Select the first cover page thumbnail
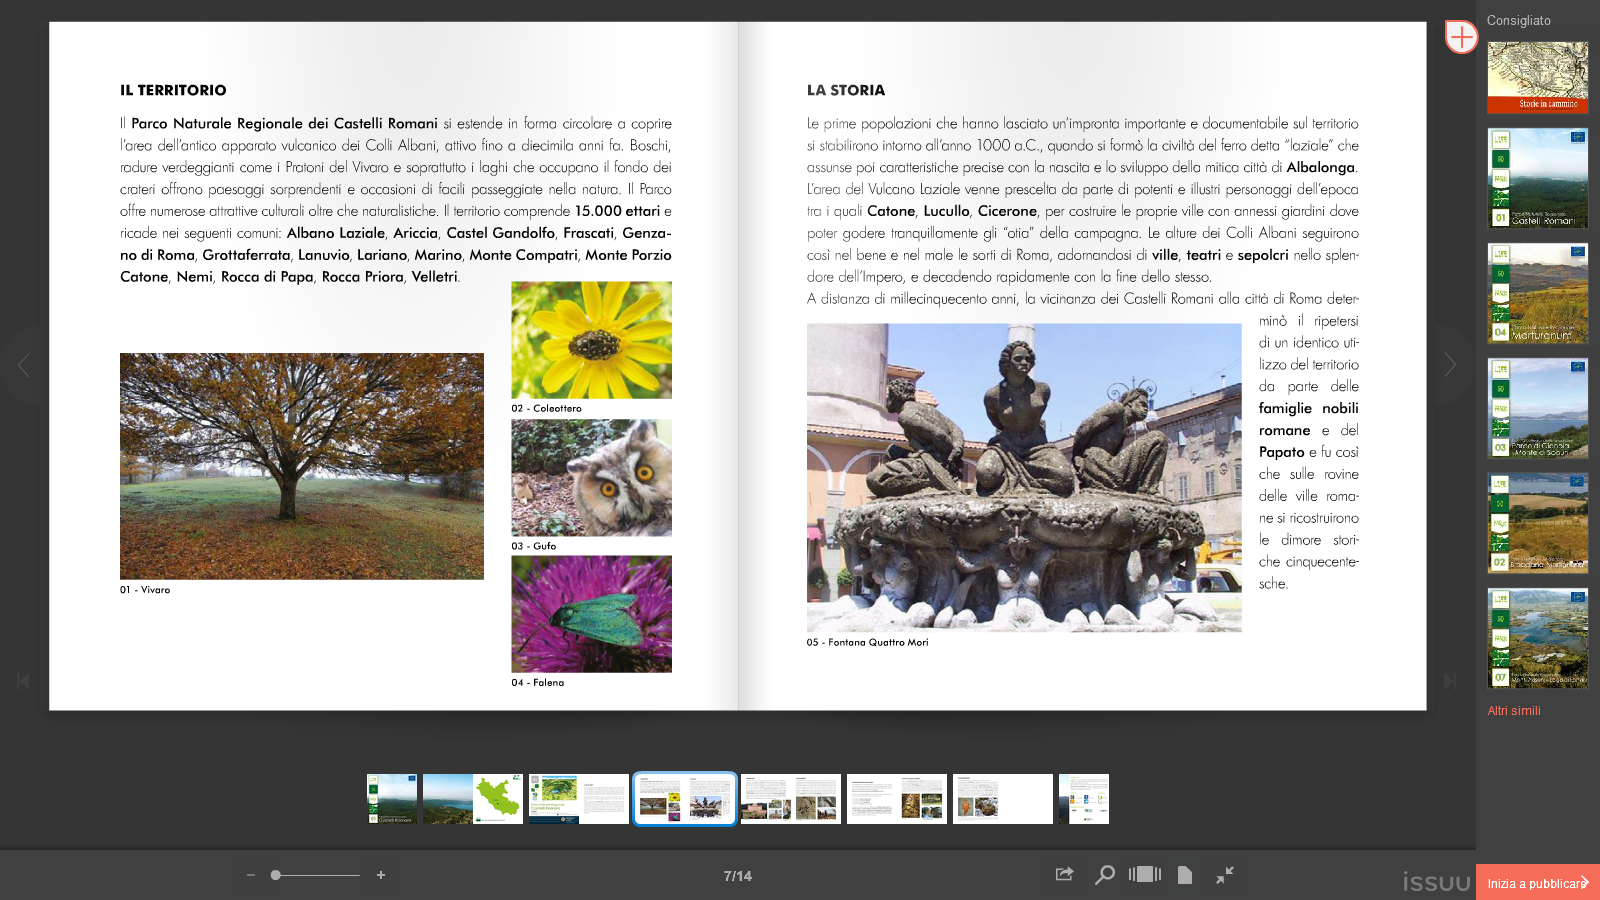Screen dimensions: 1600x900 392,799
